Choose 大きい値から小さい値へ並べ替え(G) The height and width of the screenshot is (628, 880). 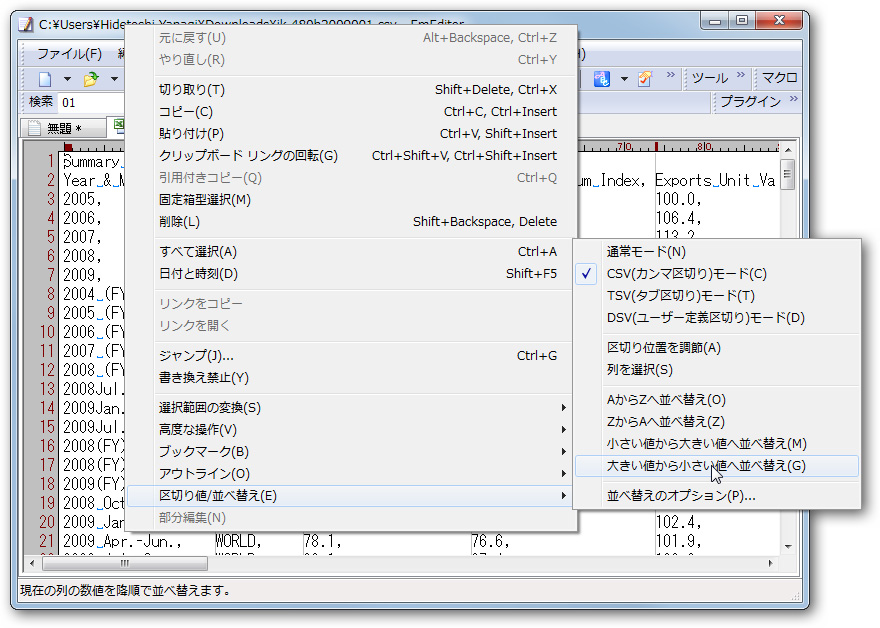coord(717,466)
